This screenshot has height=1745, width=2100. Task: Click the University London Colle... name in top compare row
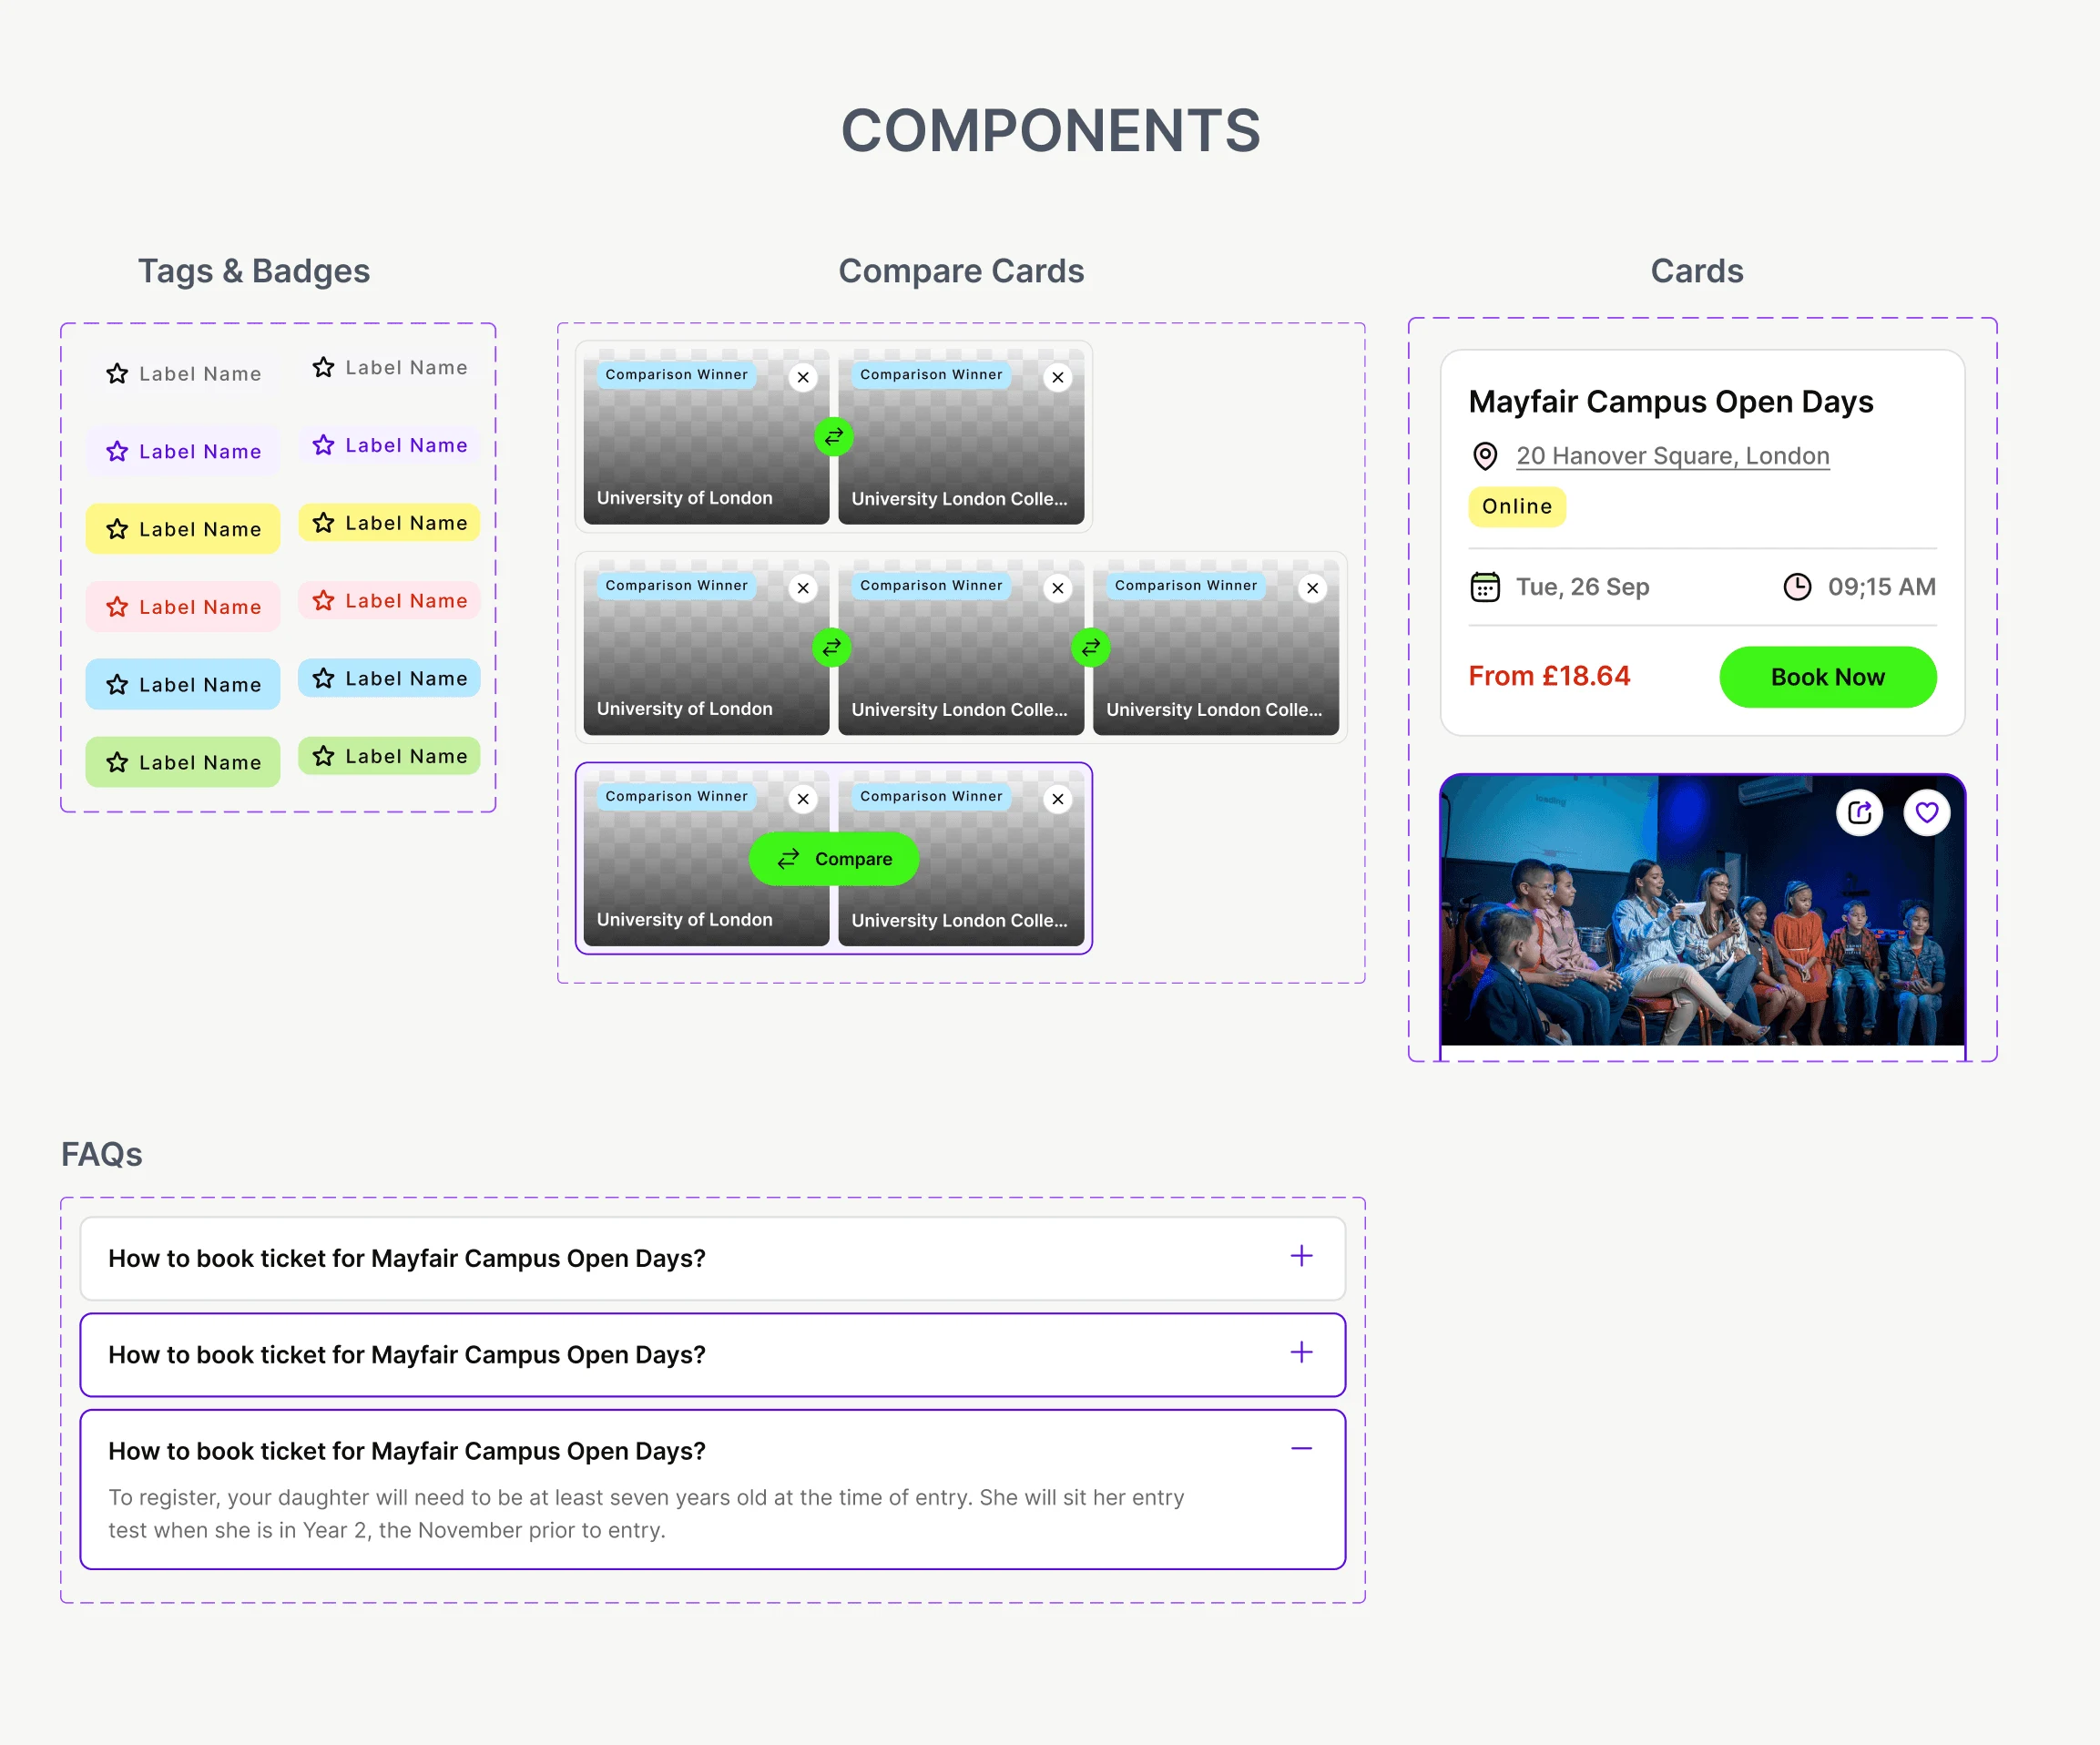959,499
